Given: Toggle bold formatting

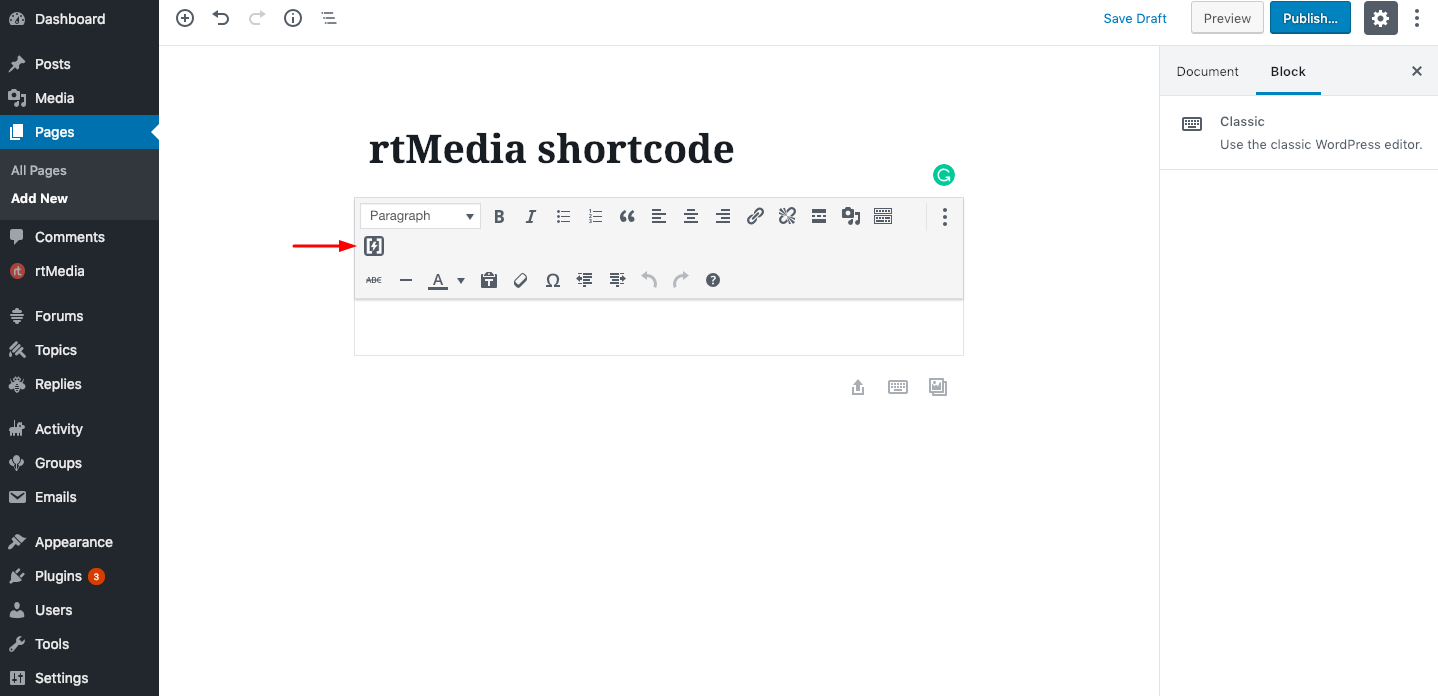Looking at the screenshot, I should point(499,216).
